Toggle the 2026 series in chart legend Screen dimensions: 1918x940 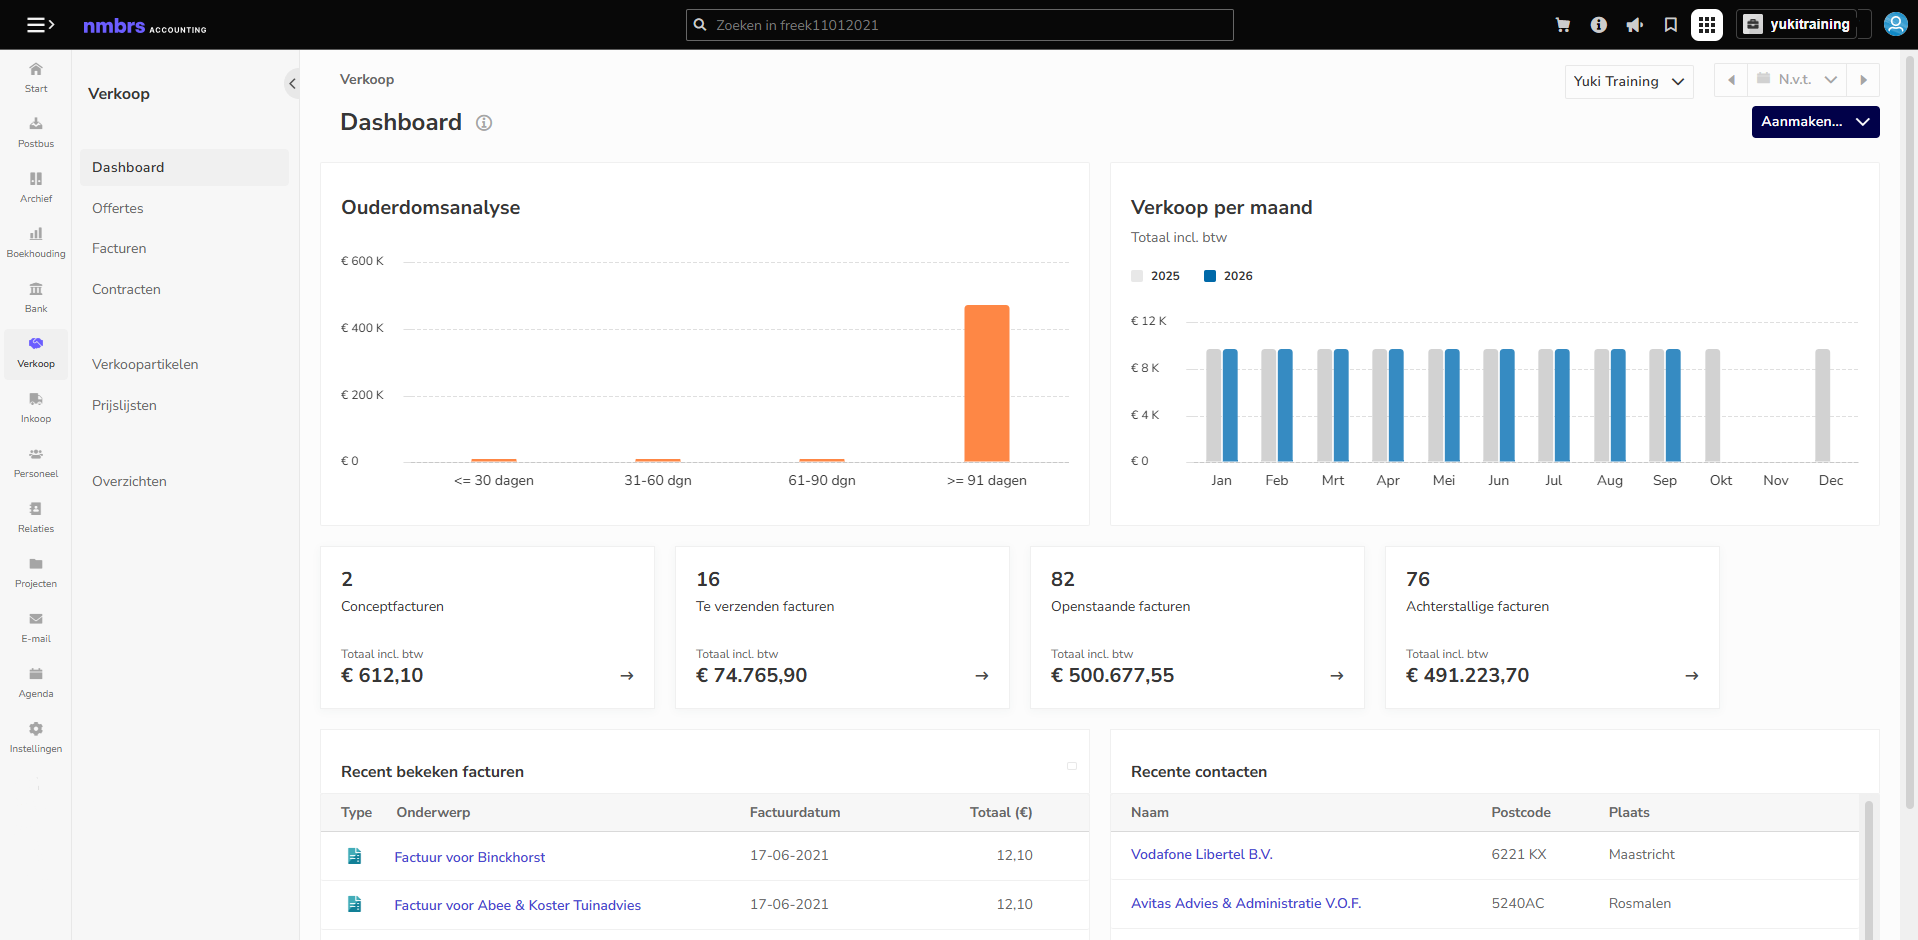(1228, 276)
